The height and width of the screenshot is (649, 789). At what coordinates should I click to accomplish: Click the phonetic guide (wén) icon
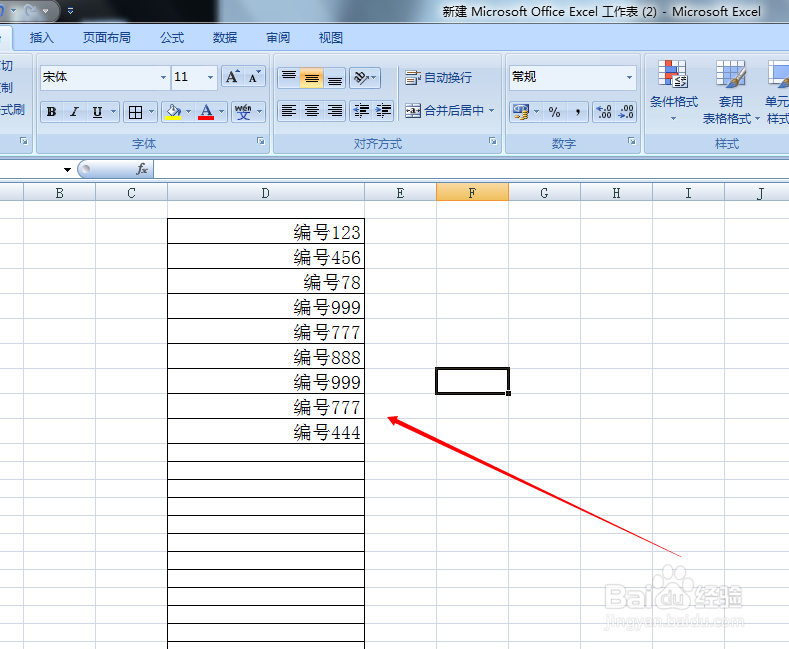coord(243,112)
